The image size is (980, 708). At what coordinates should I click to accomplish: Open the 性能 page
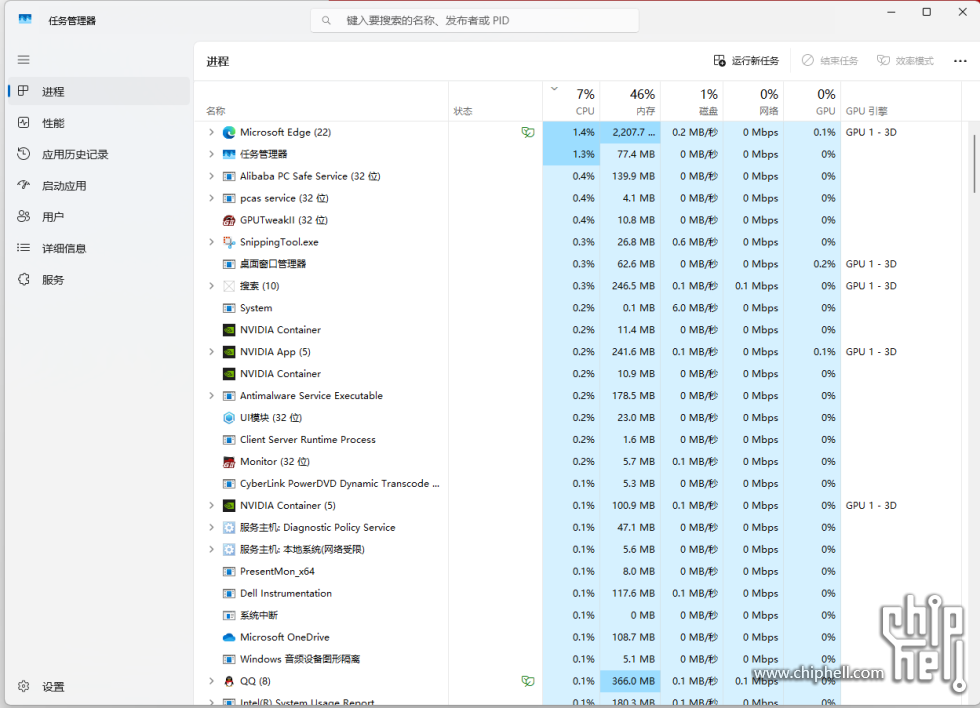tap(99, 123)
